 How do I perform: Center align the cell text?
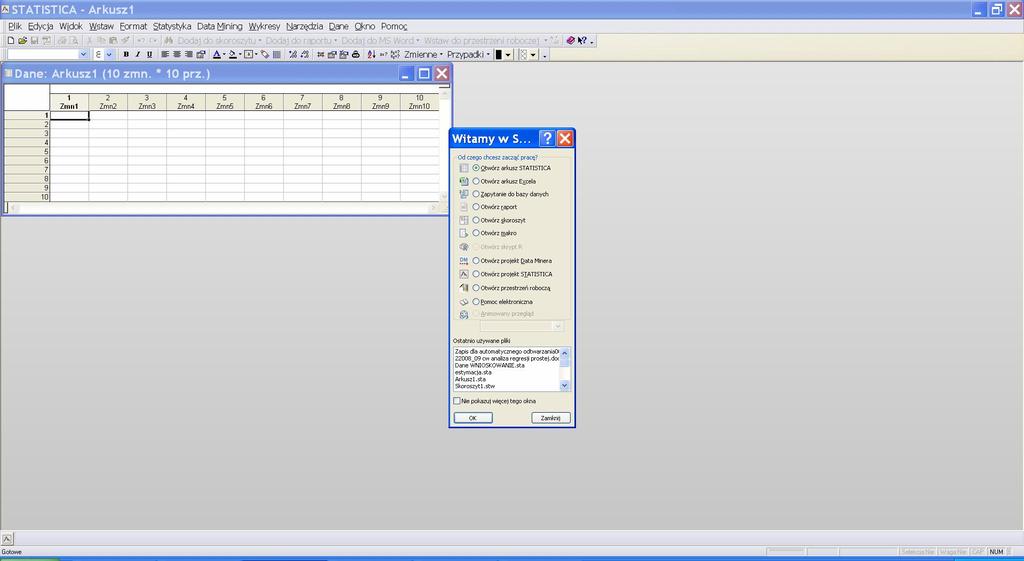pyautogui.click(x=176, y=55)
